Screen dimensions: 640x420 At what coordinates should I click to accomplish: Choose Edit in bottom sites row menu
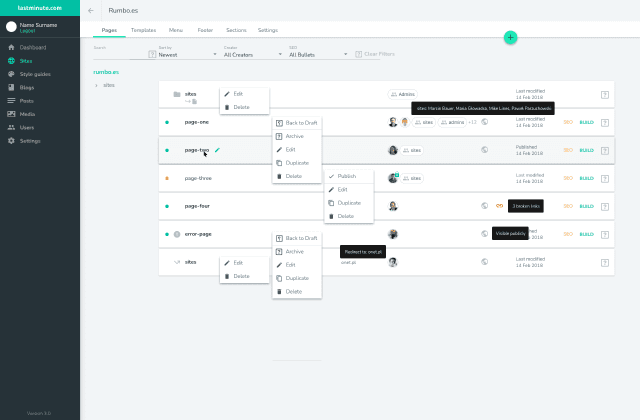(244, 263)
